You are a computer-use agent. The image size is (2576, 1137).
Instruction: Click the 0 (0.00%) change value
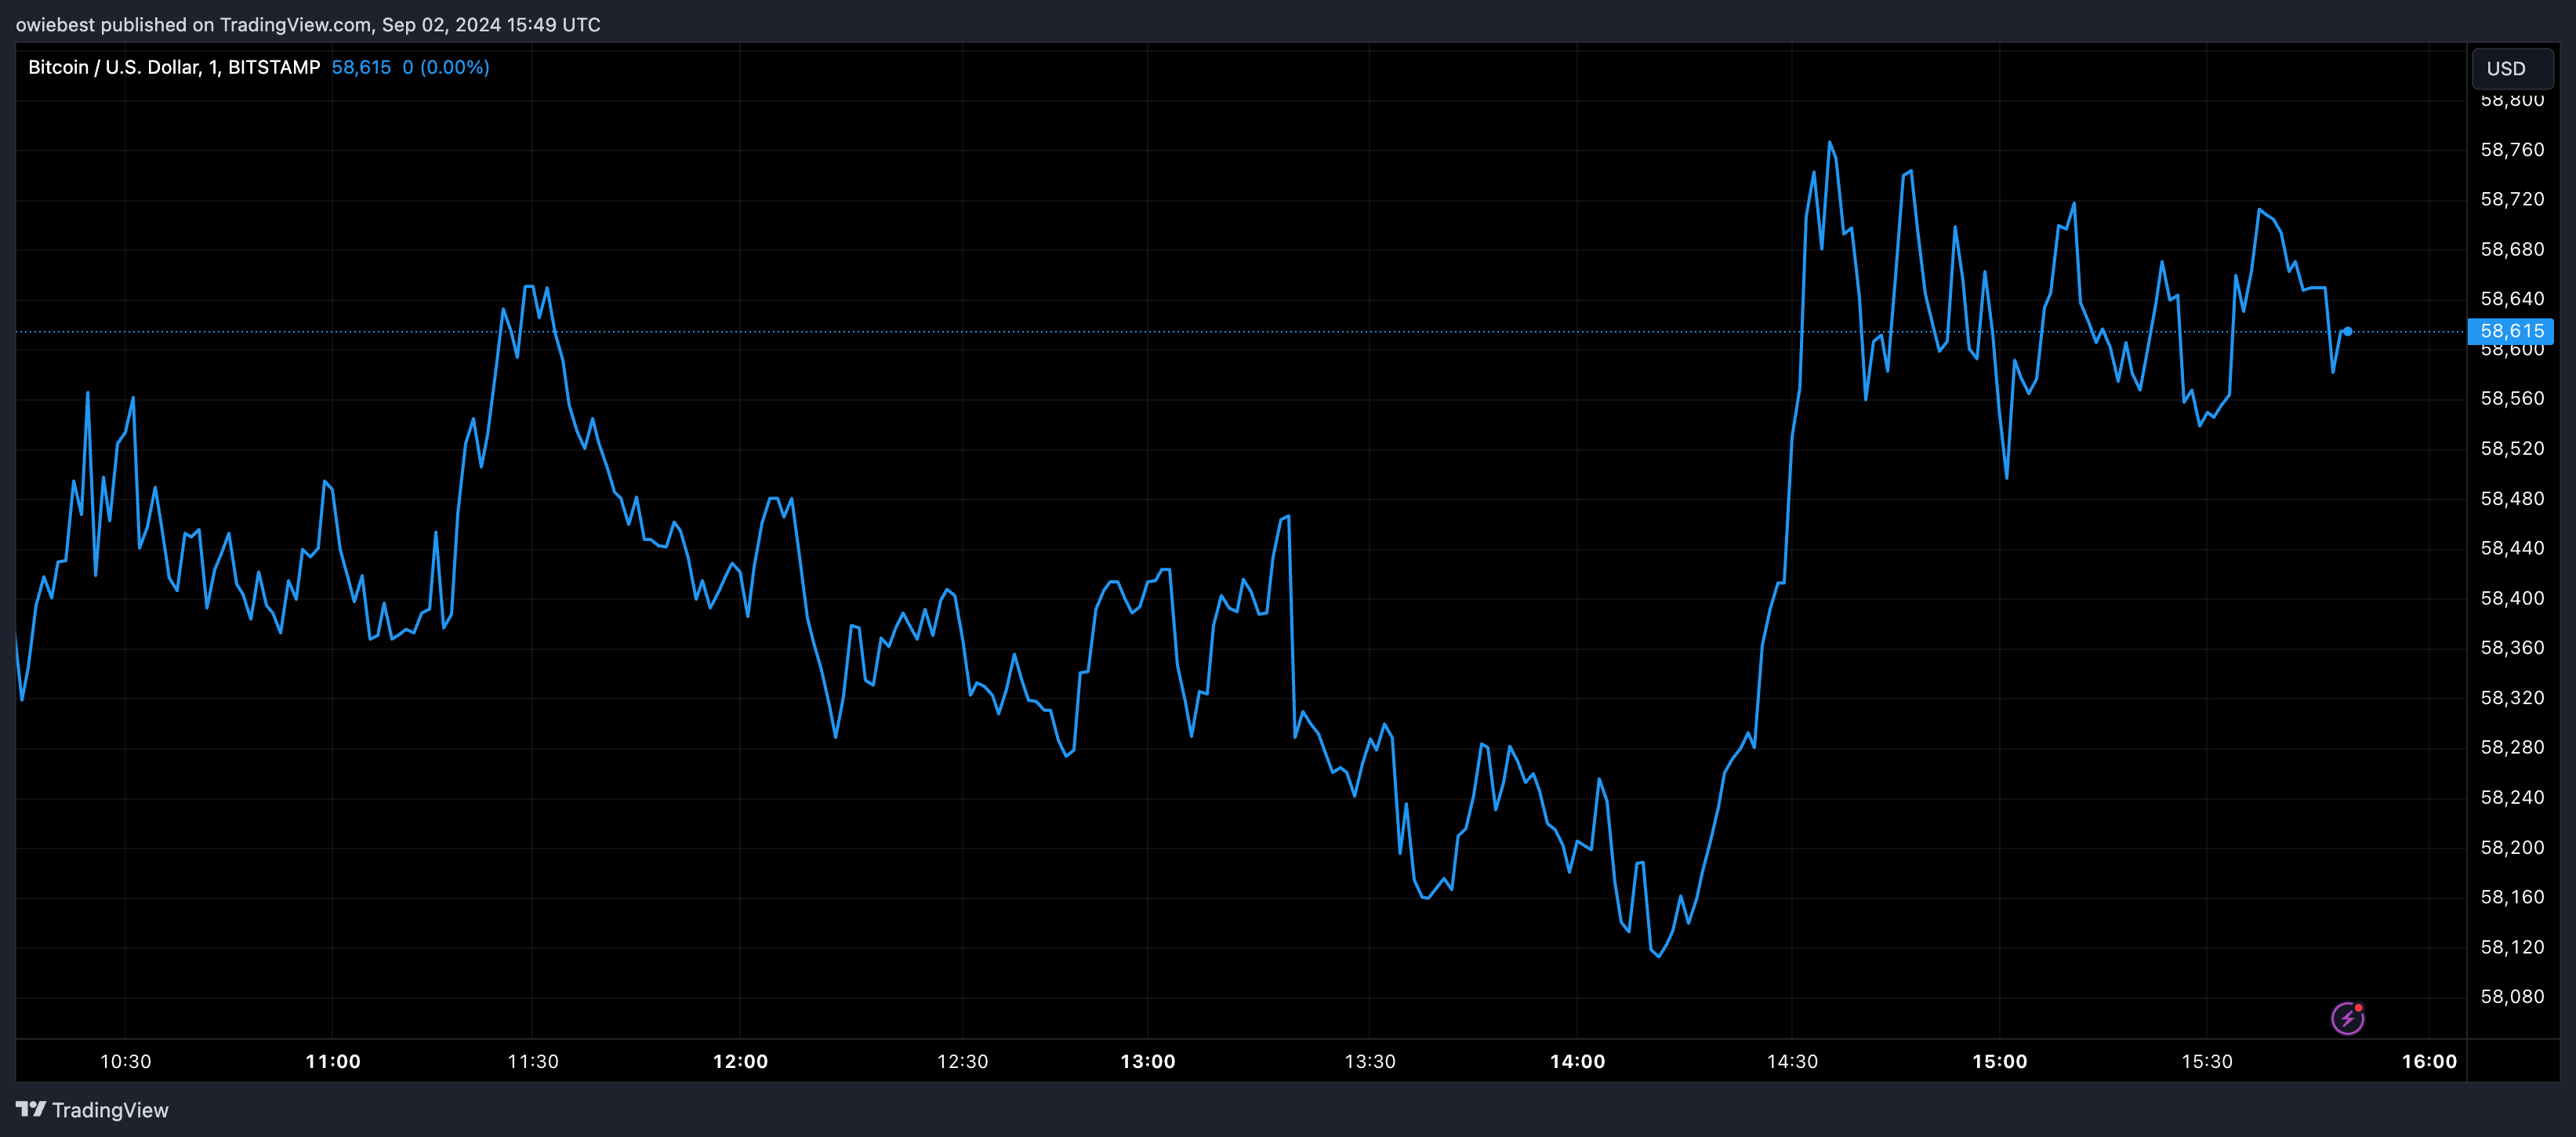click(446, 67)
